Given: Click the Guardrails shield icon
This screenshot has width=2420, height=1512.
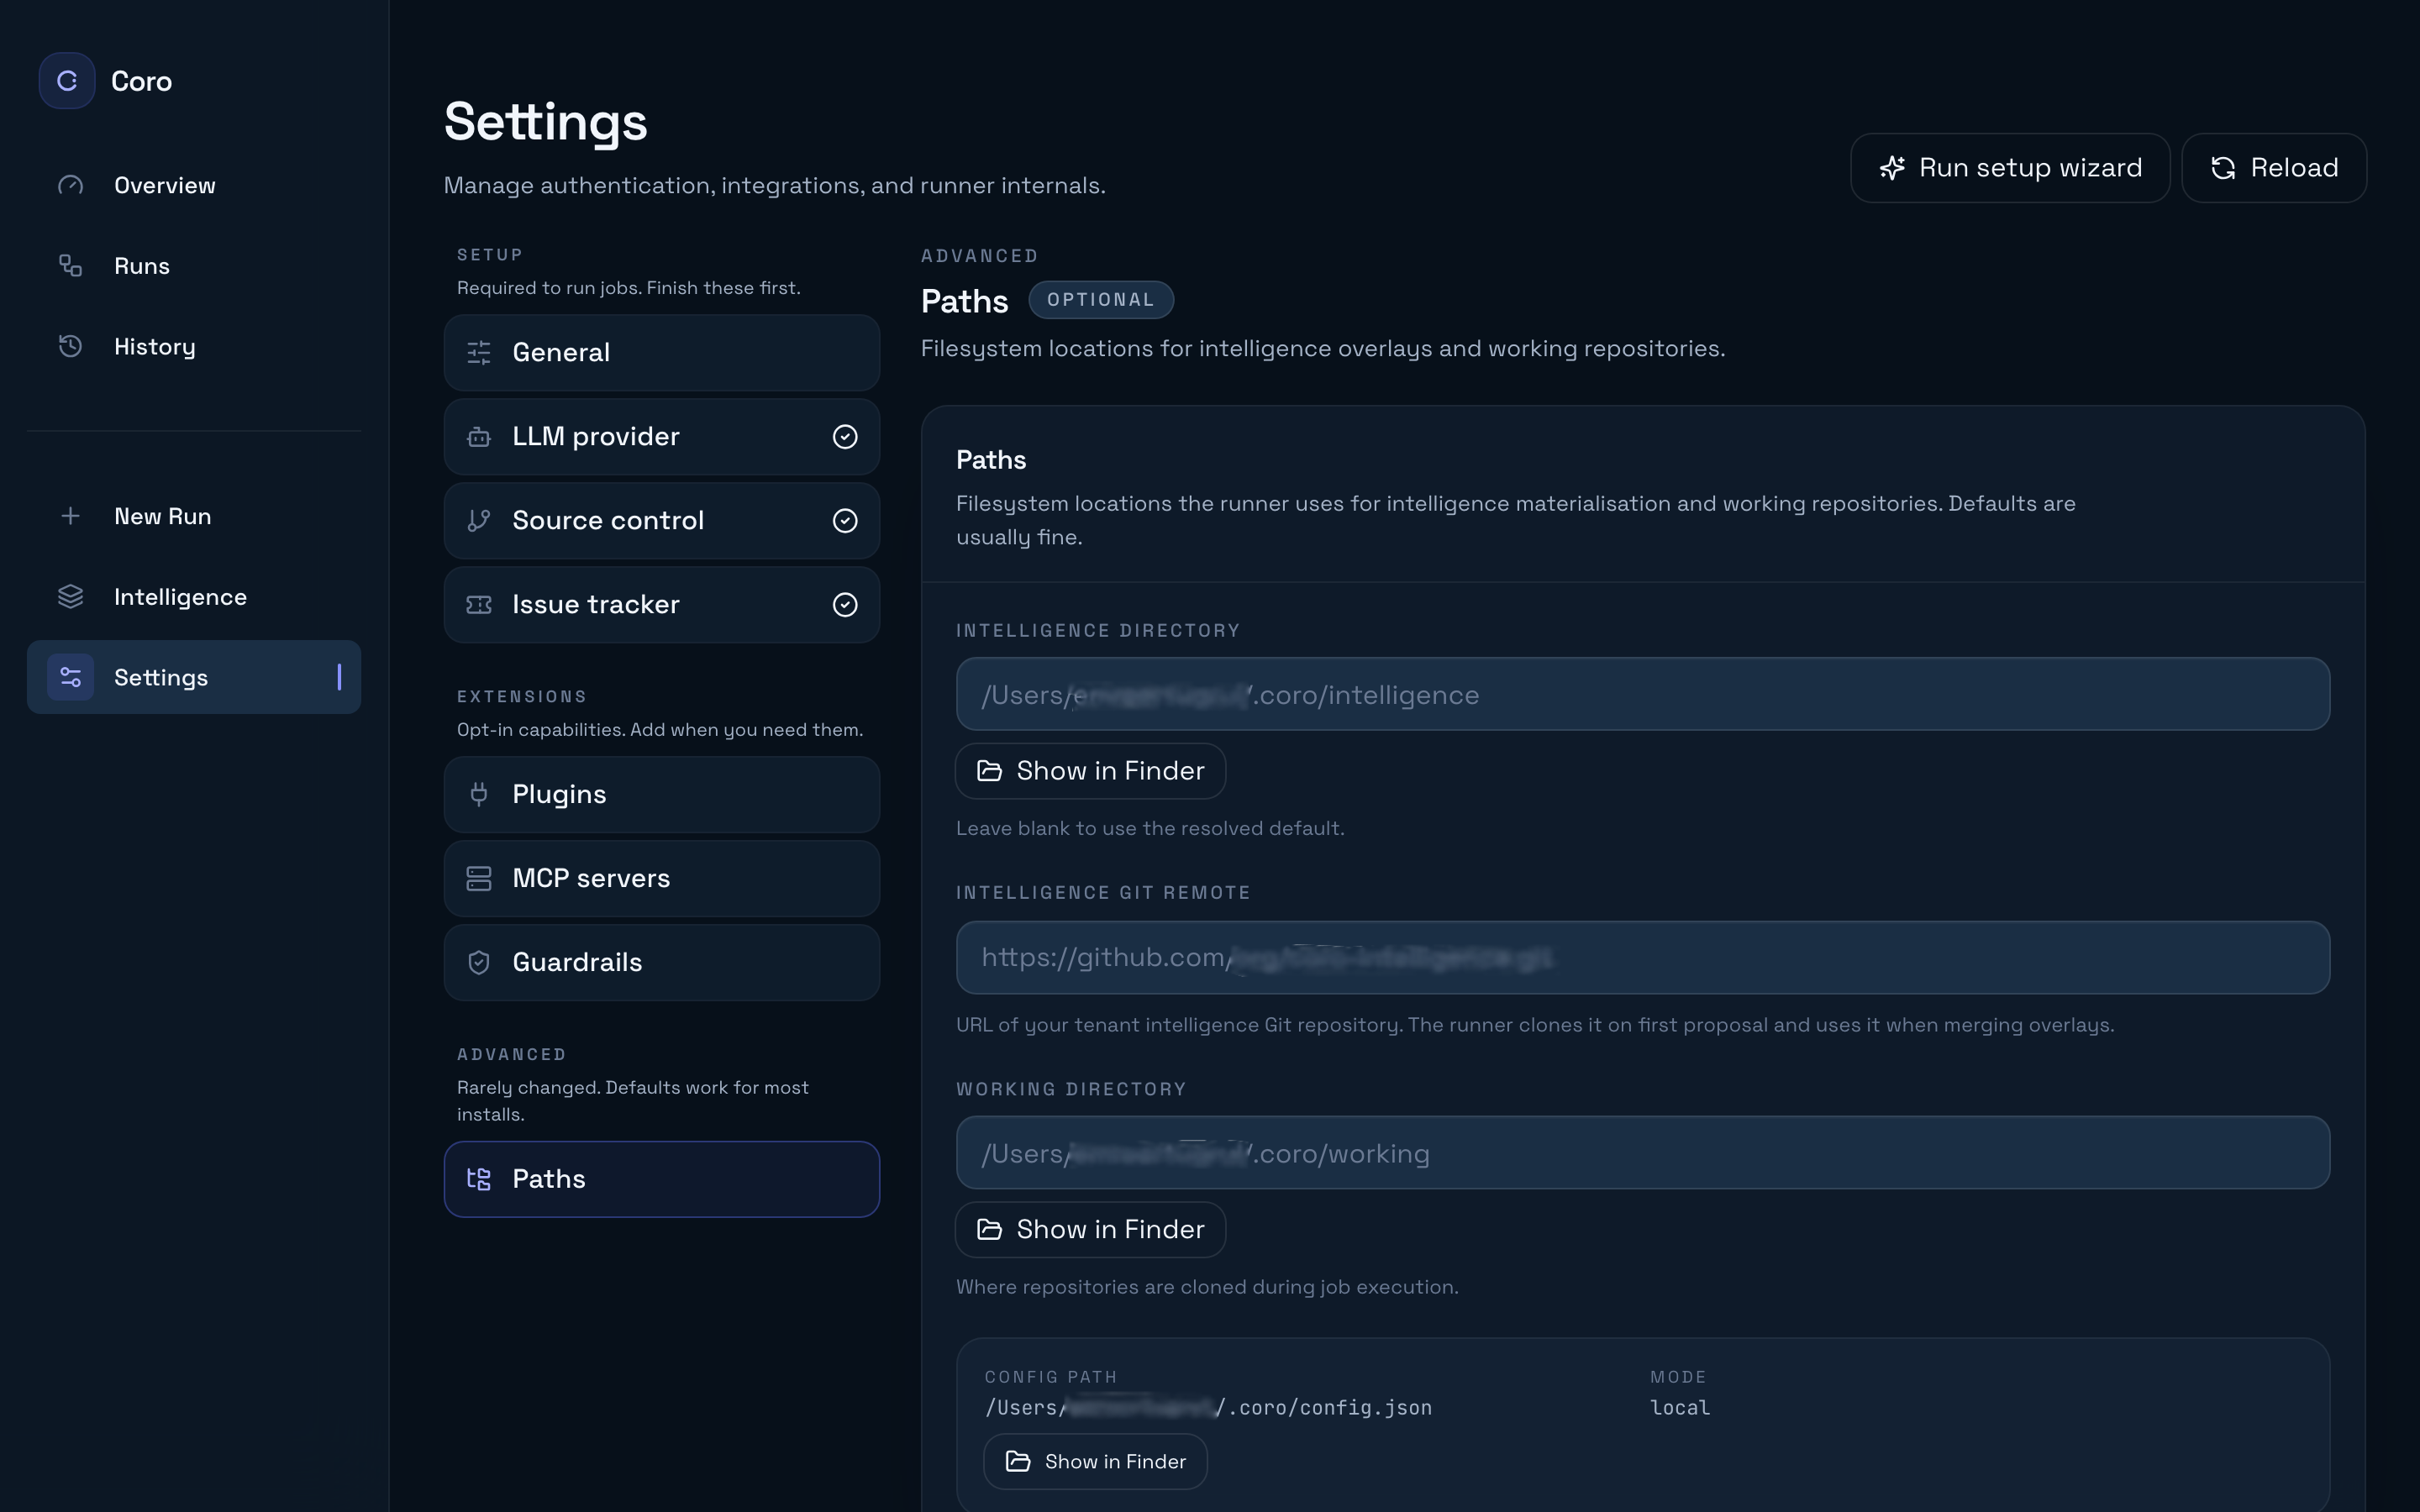Looking at the screenshot, I should pyautogui.click(x=479, y=962).
